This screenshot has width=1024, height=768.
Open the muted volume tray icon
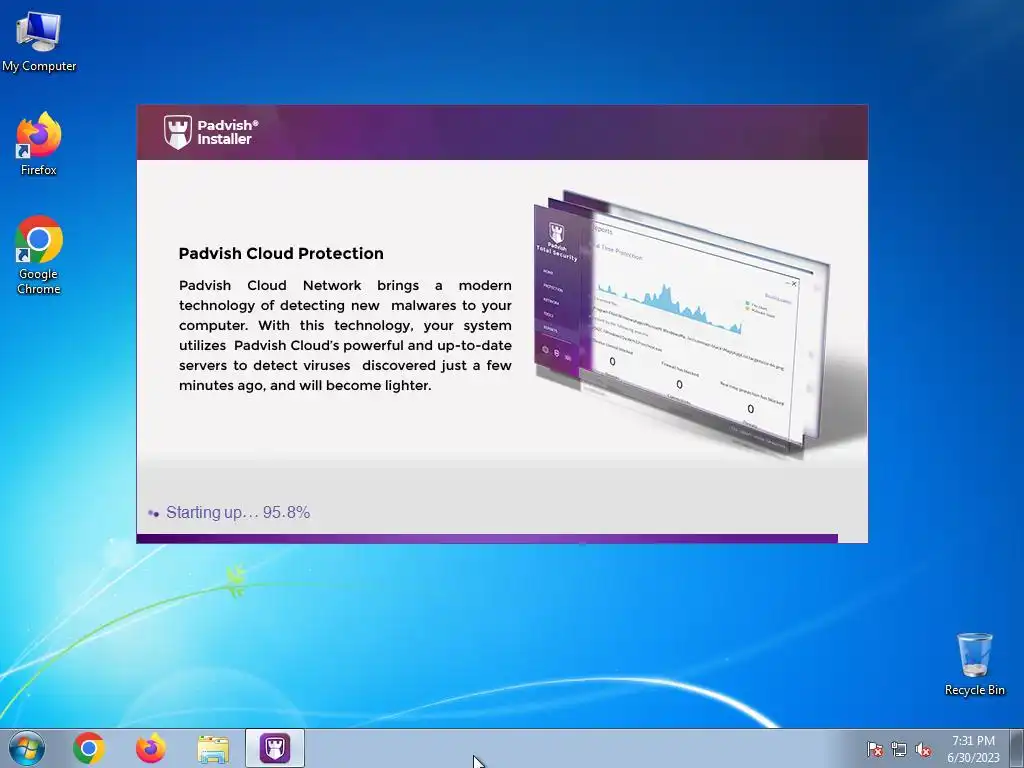(x=923, y=749)
